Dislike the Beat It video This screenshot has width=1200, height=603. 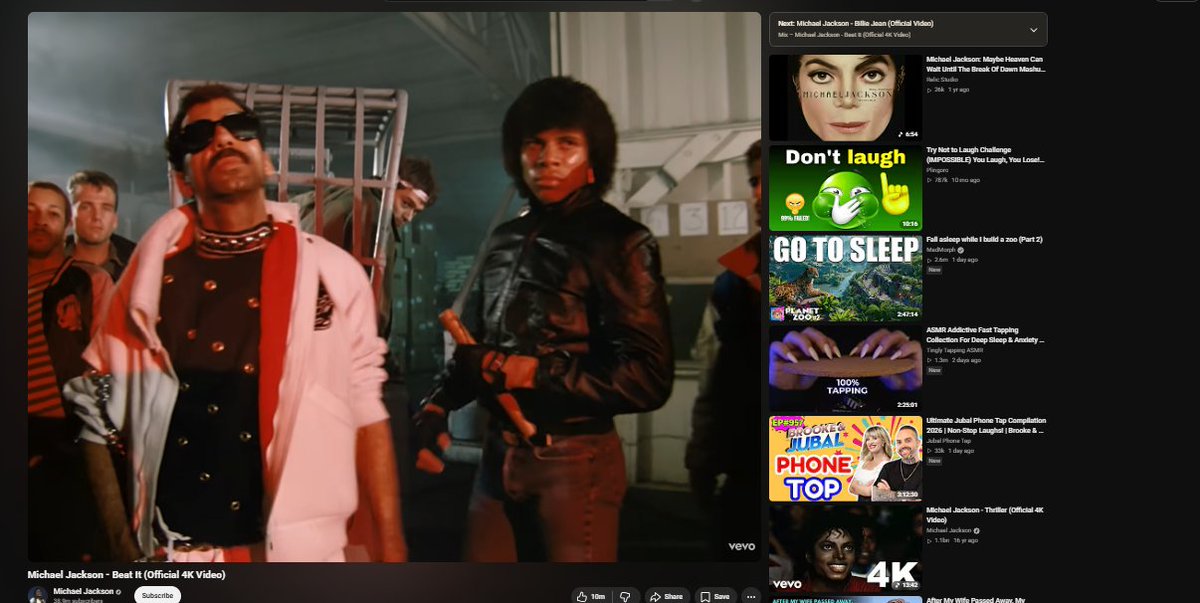tap(625, 596)
